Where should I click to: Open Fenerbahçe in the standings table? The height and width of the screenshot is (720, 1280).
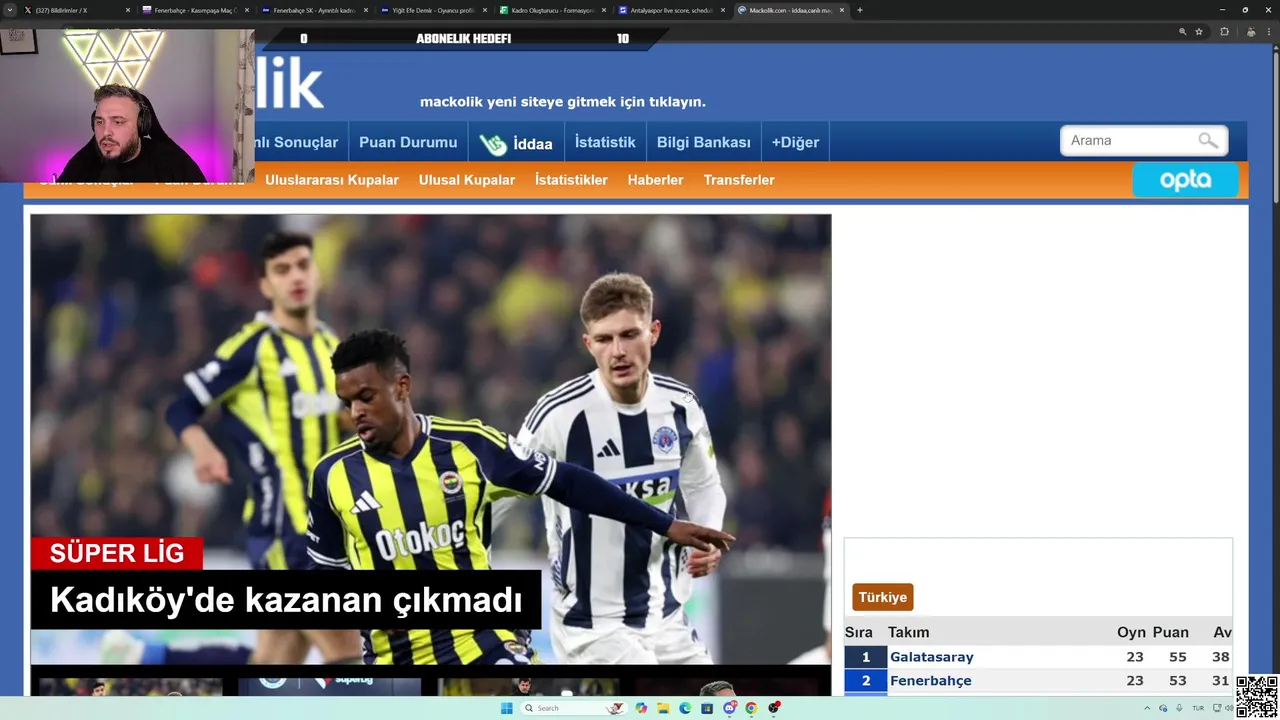pyautogui.click(x=931, y=681)
